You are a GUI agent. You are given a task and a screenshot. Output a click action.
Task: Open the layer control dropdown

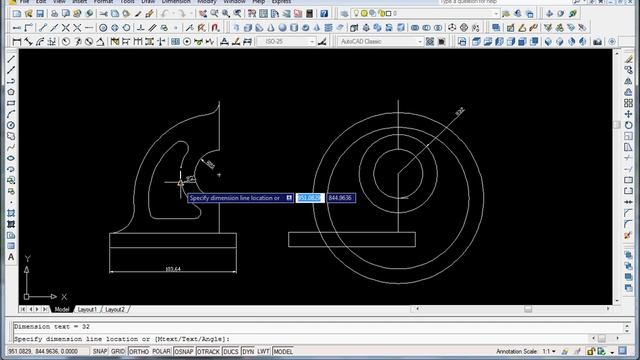point(496,13)
